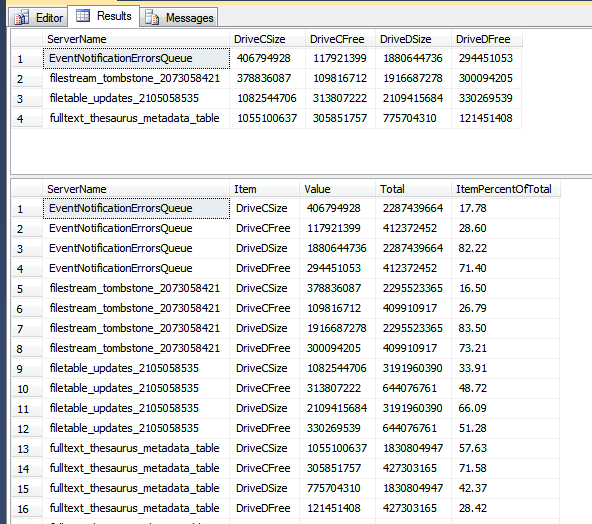Click percent value 66.09
This screenshot has height=524, width=592.
click(x=506, y=408)
